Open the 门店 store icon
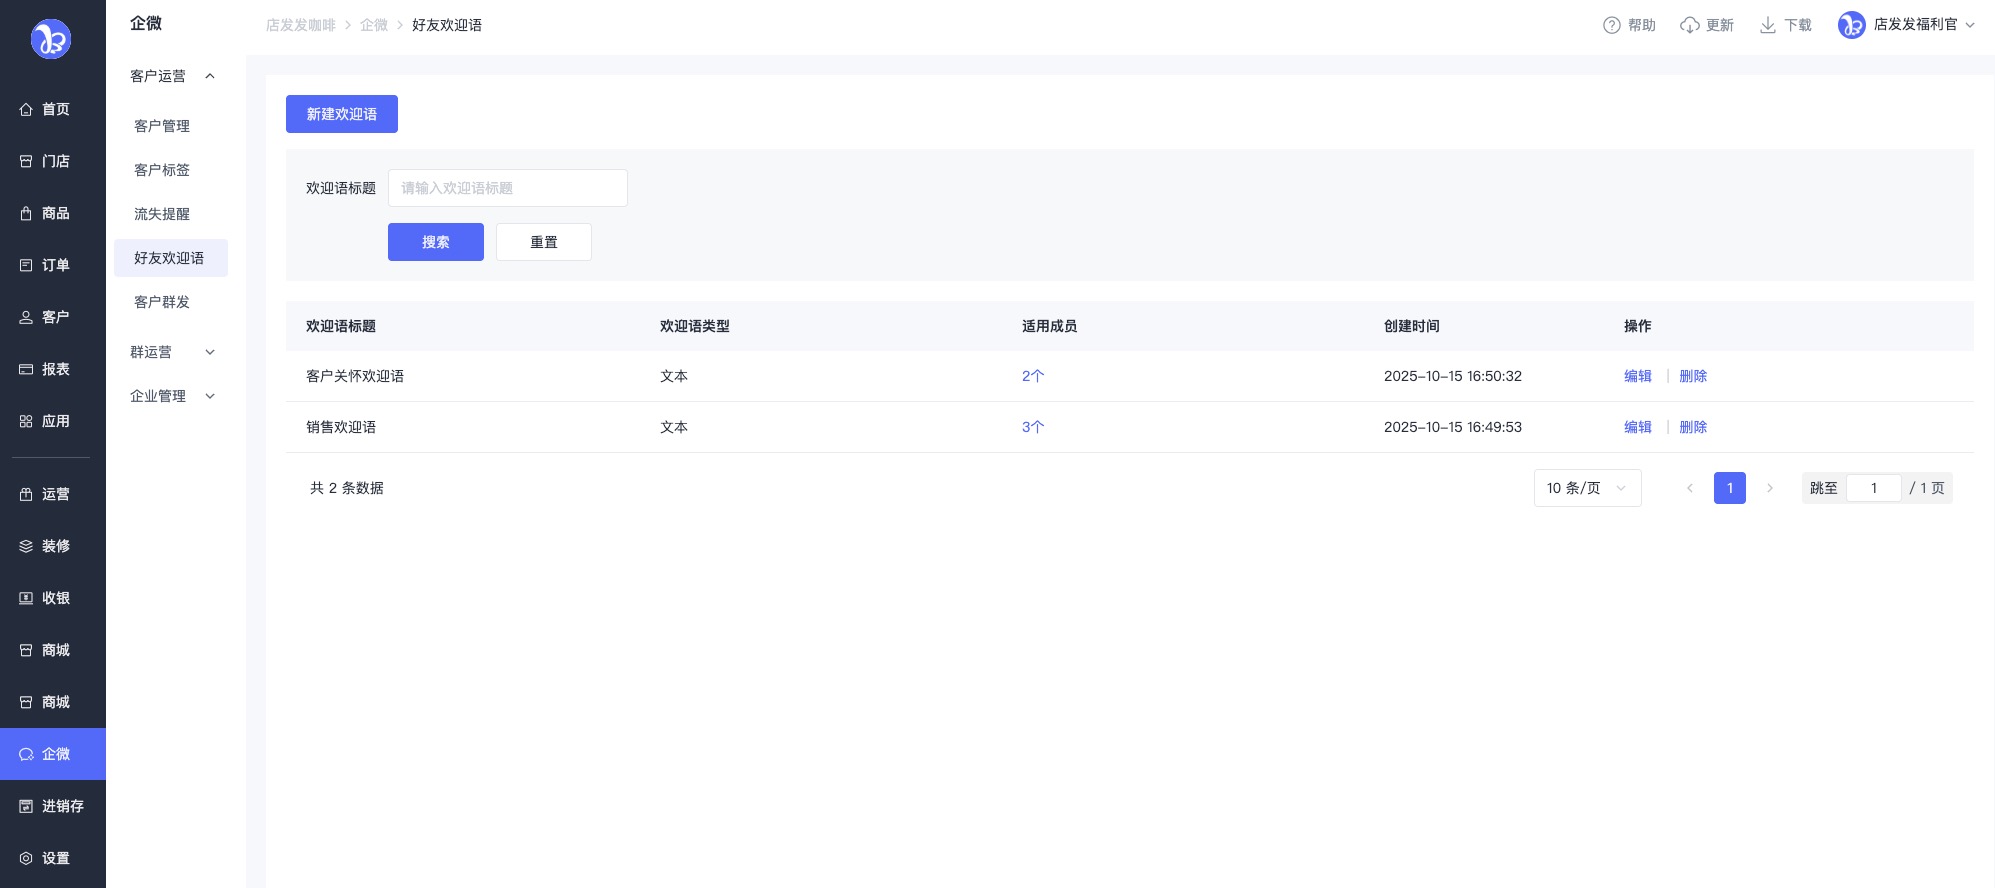Screen dimensions: 1995x888 pos(26,161)
